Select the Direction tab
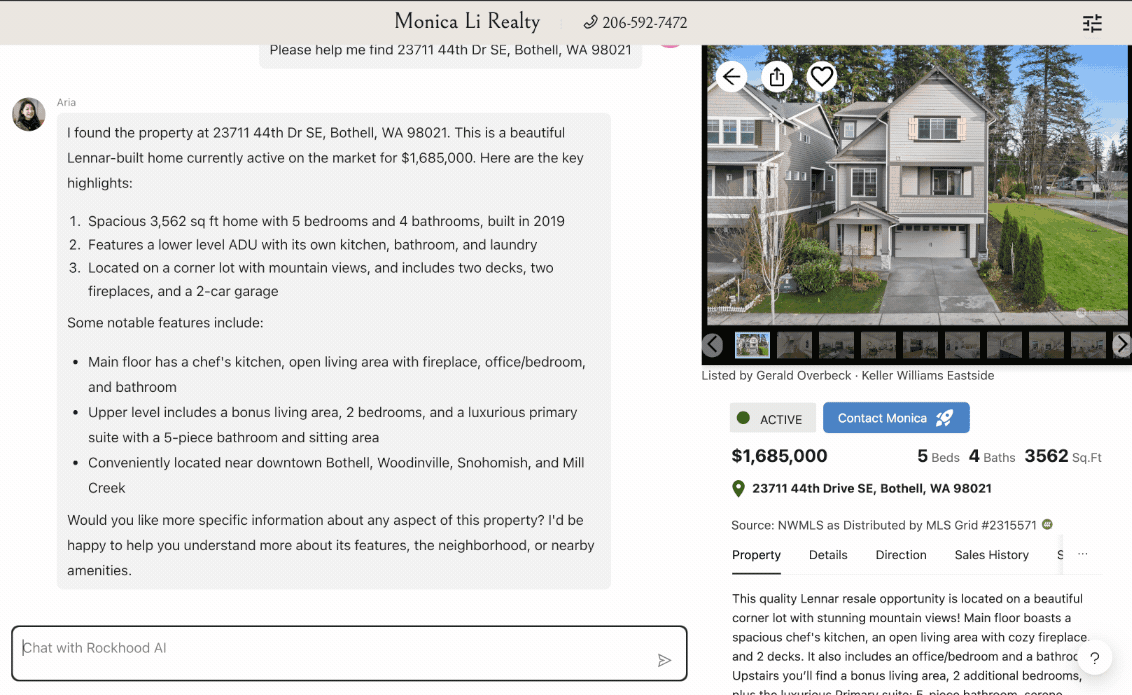The width and height of the screenshot is (1132, 695). [901, 555]
